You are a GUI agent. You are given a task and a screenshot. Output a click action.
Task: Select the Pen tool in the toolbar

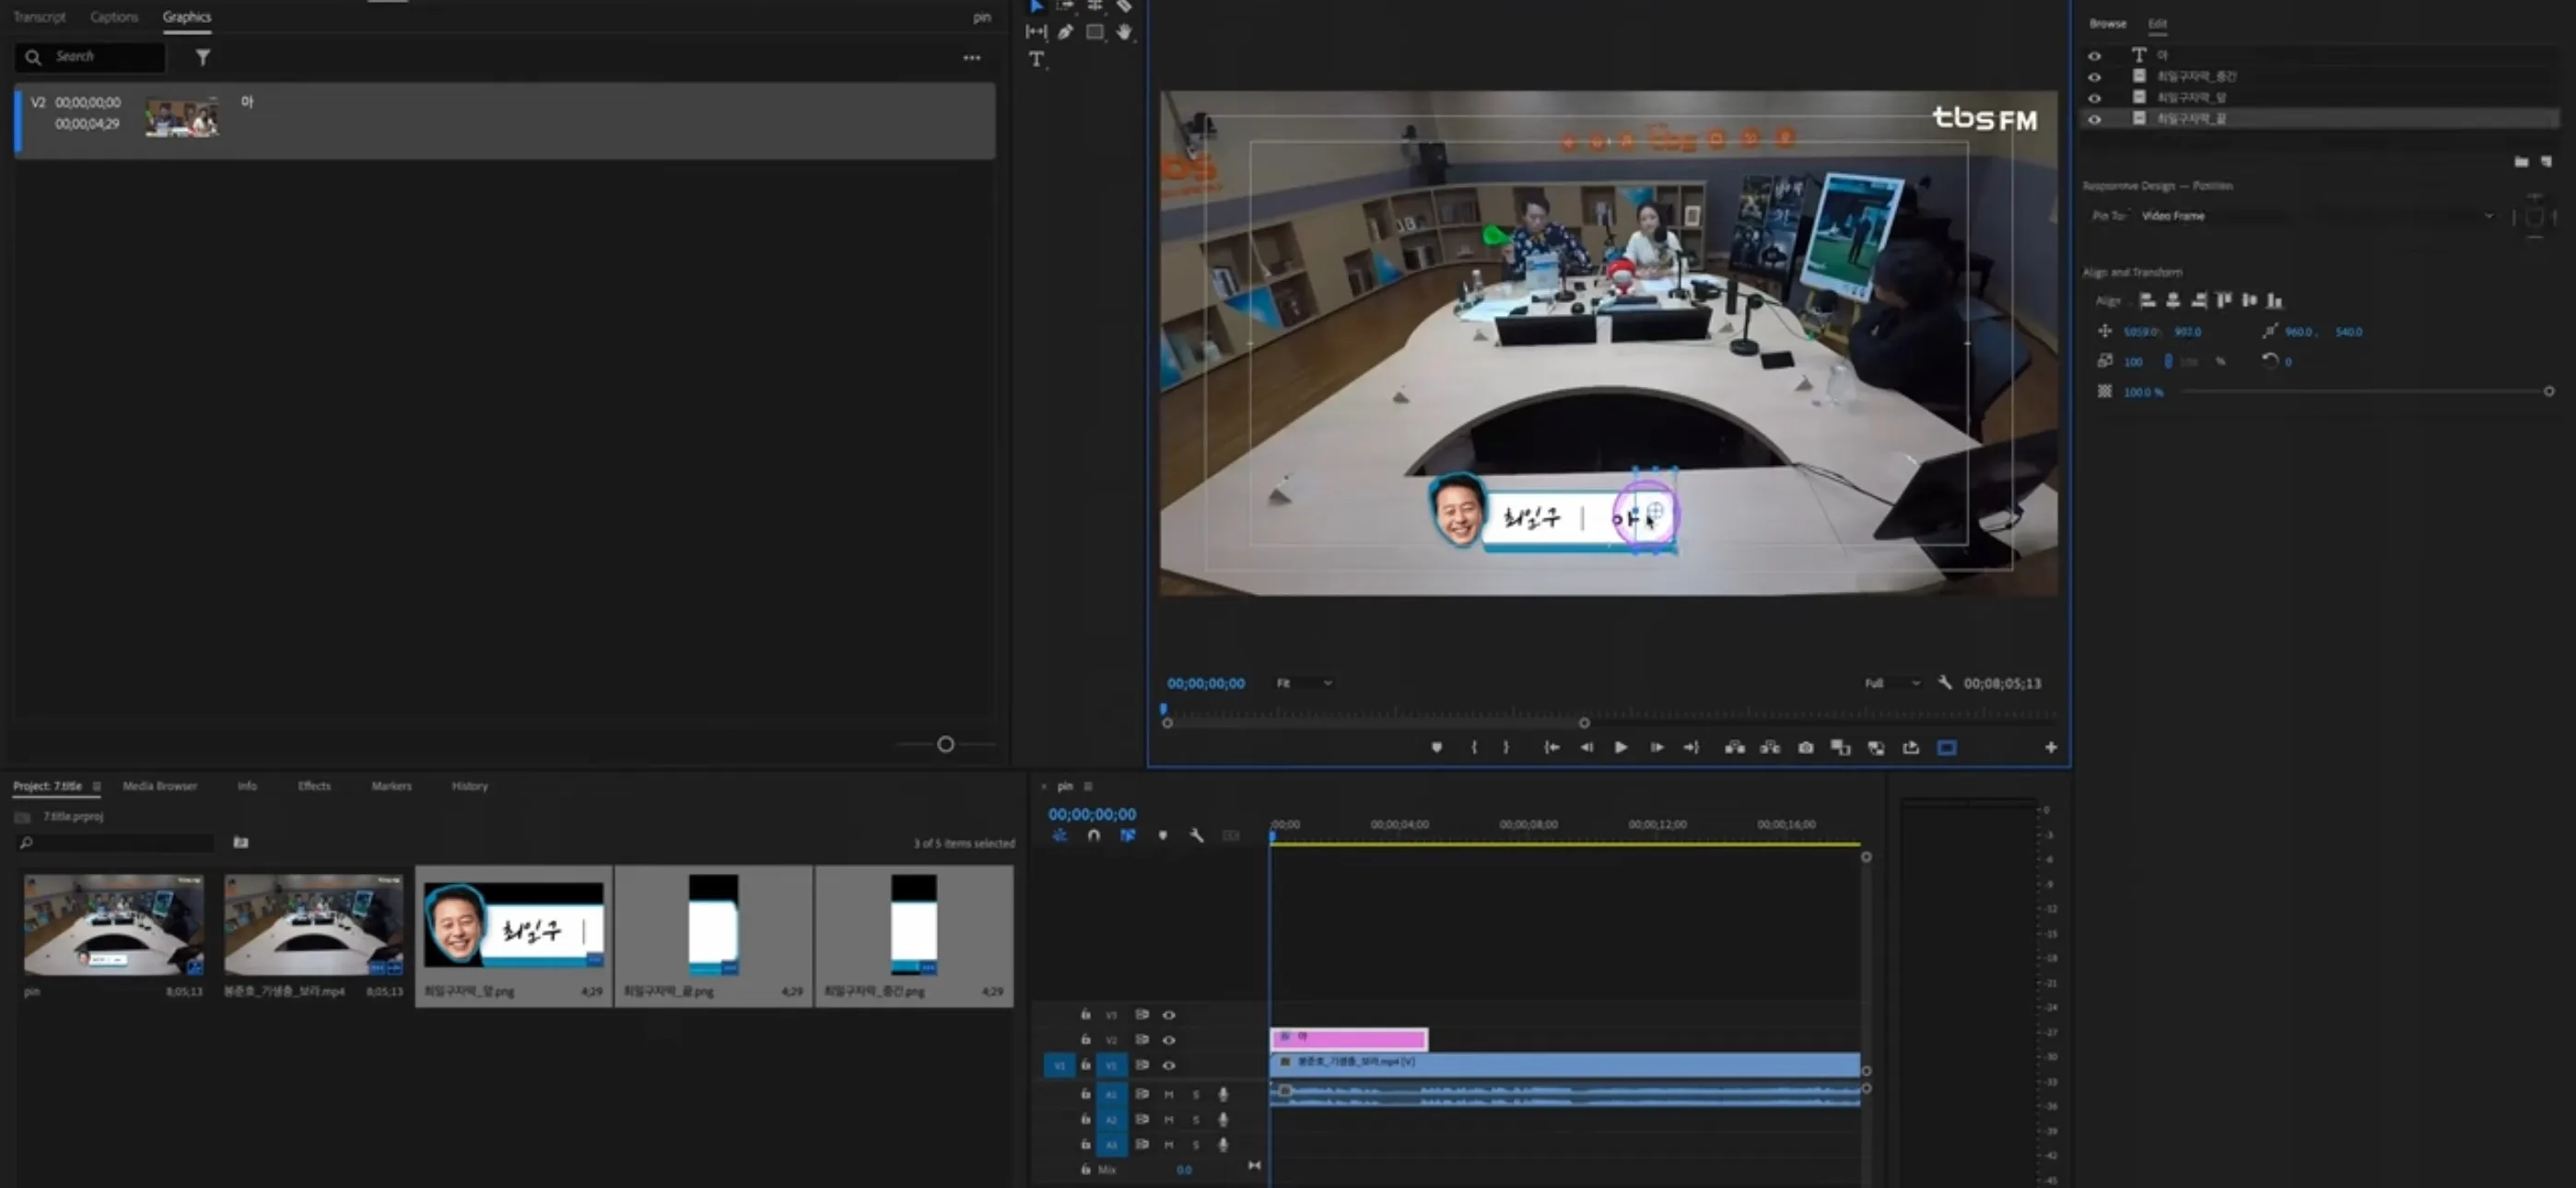point(1066,32)
